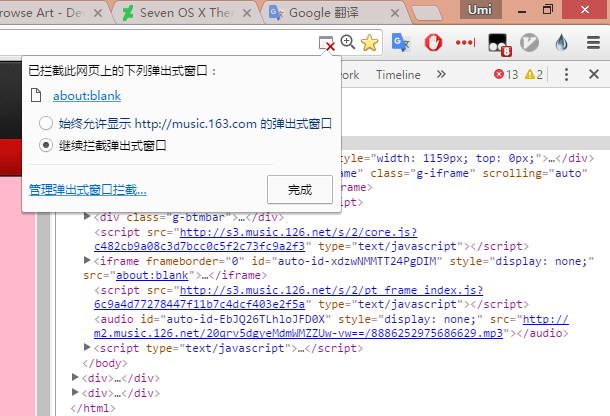Click the zoom magnifier icon in address bar
This screenshot has width=610, height=416.
pyautogui.click(x=348, y=42)
